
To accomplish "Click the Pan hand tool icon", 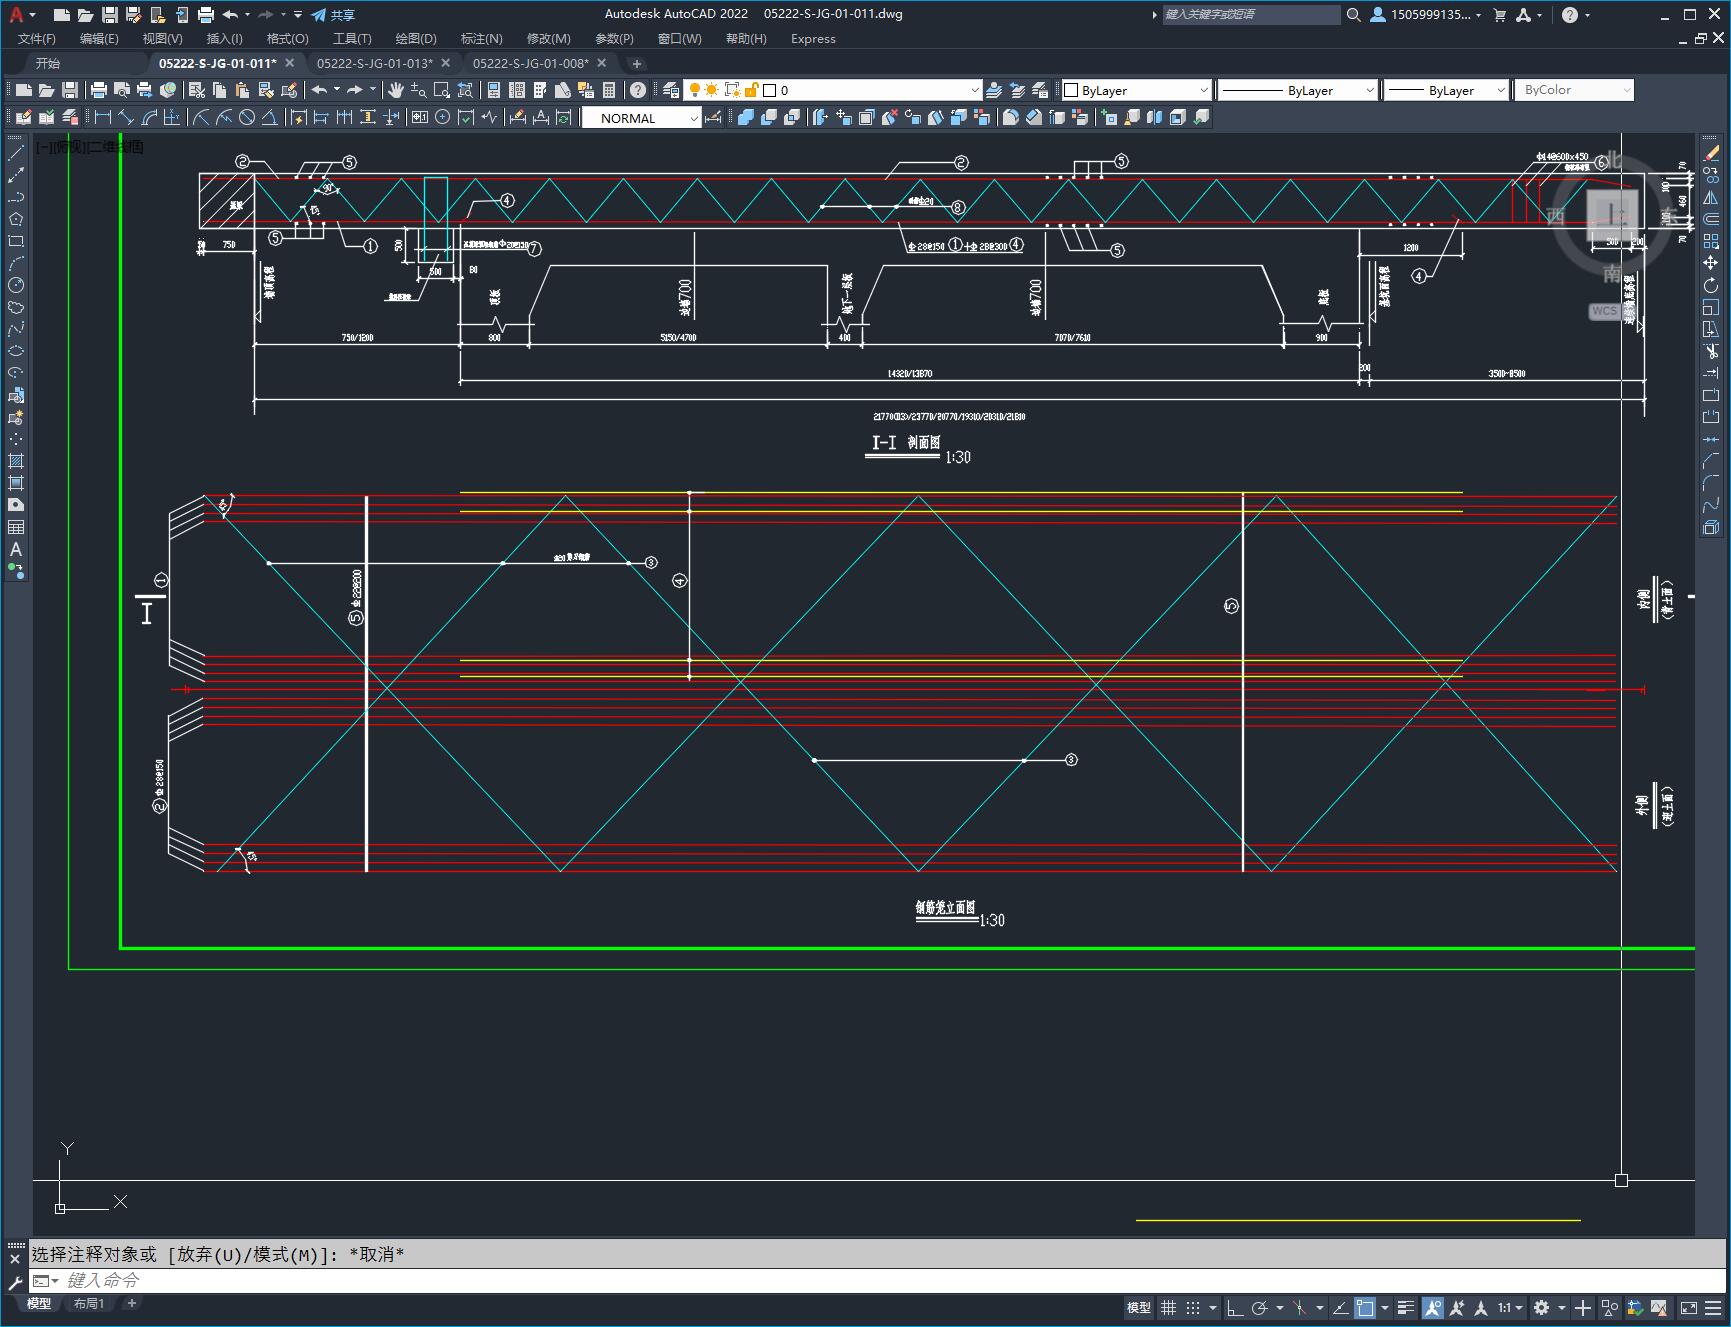I will coord(396,90).
